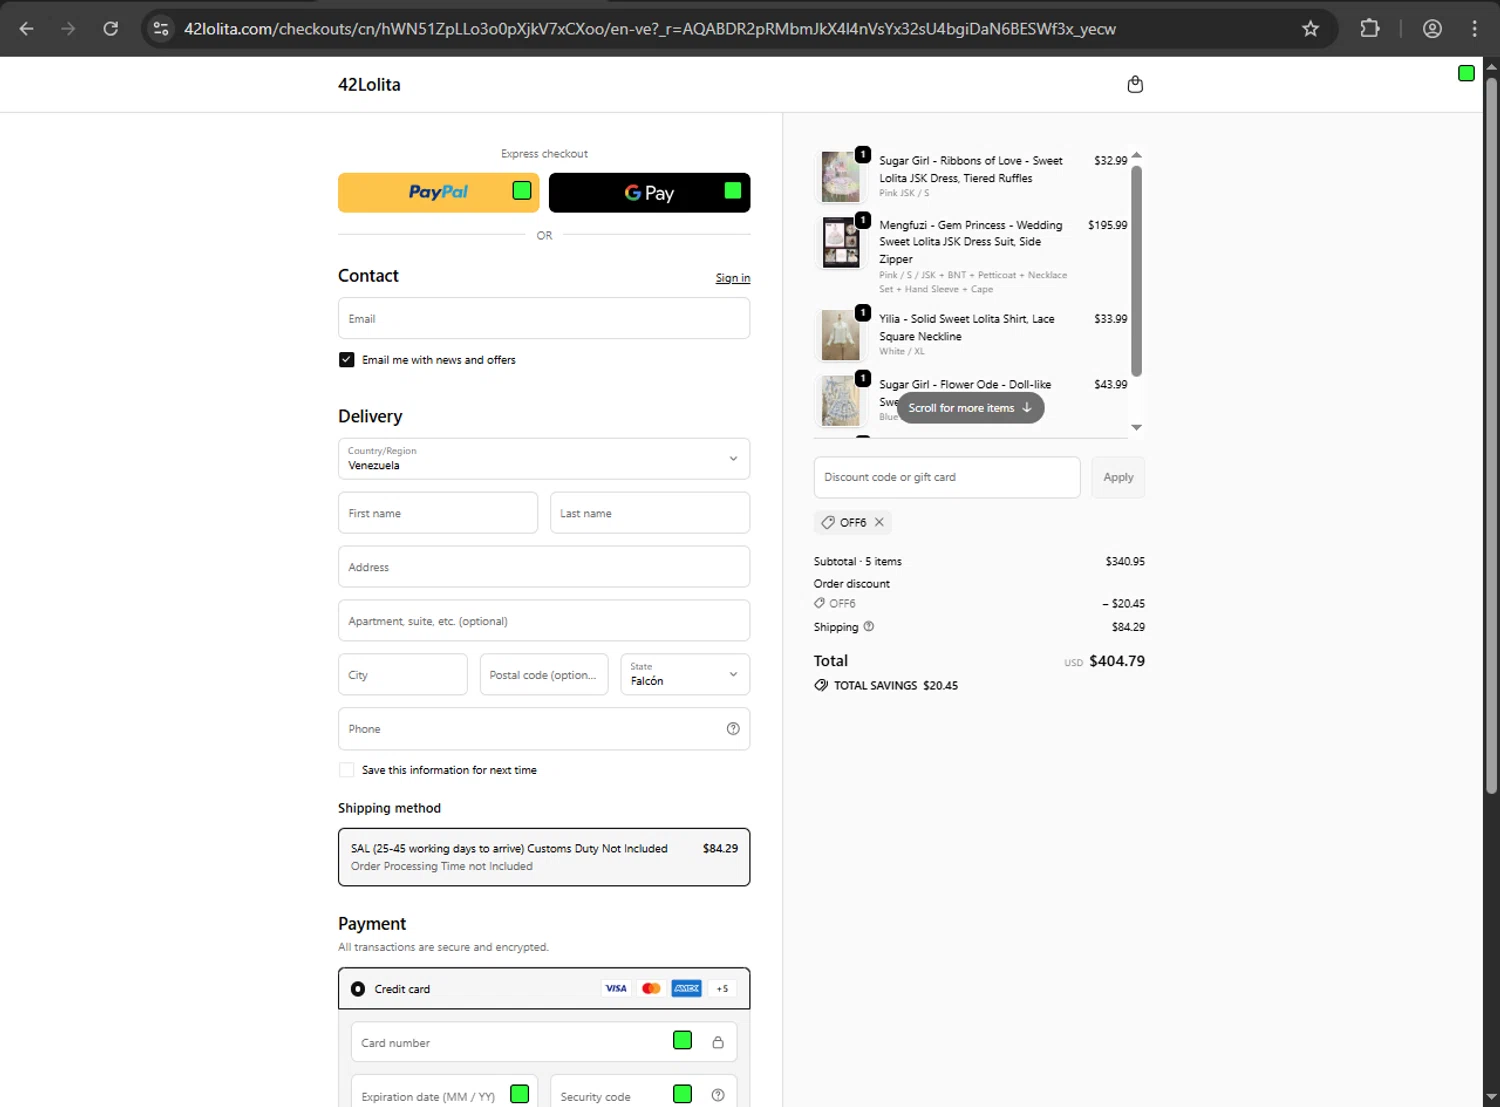Click the American Express logo
The height and width of the screenshot is (1107, 1500).
click(x=686, y=988)
